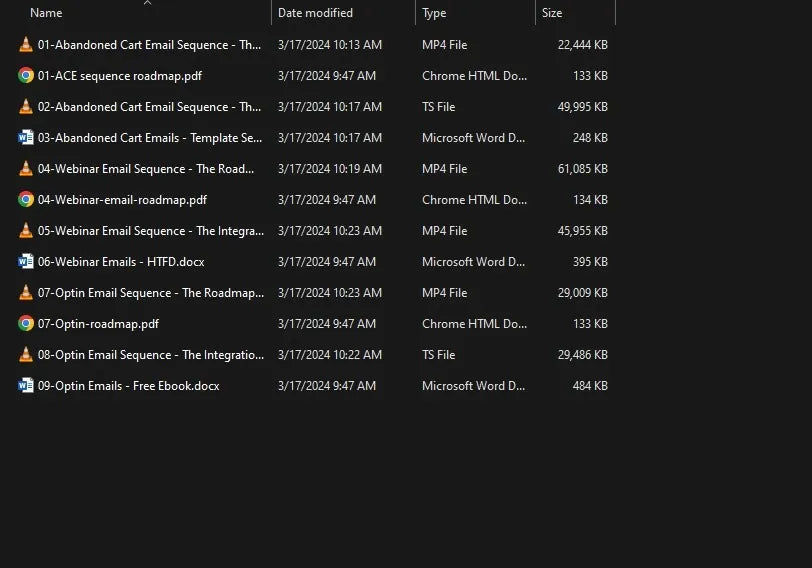This screenshot has width=812, height=568.
Task: Click the TS File type of 08-Optin row
Action: pyautogui.click(x=438, y=355)
